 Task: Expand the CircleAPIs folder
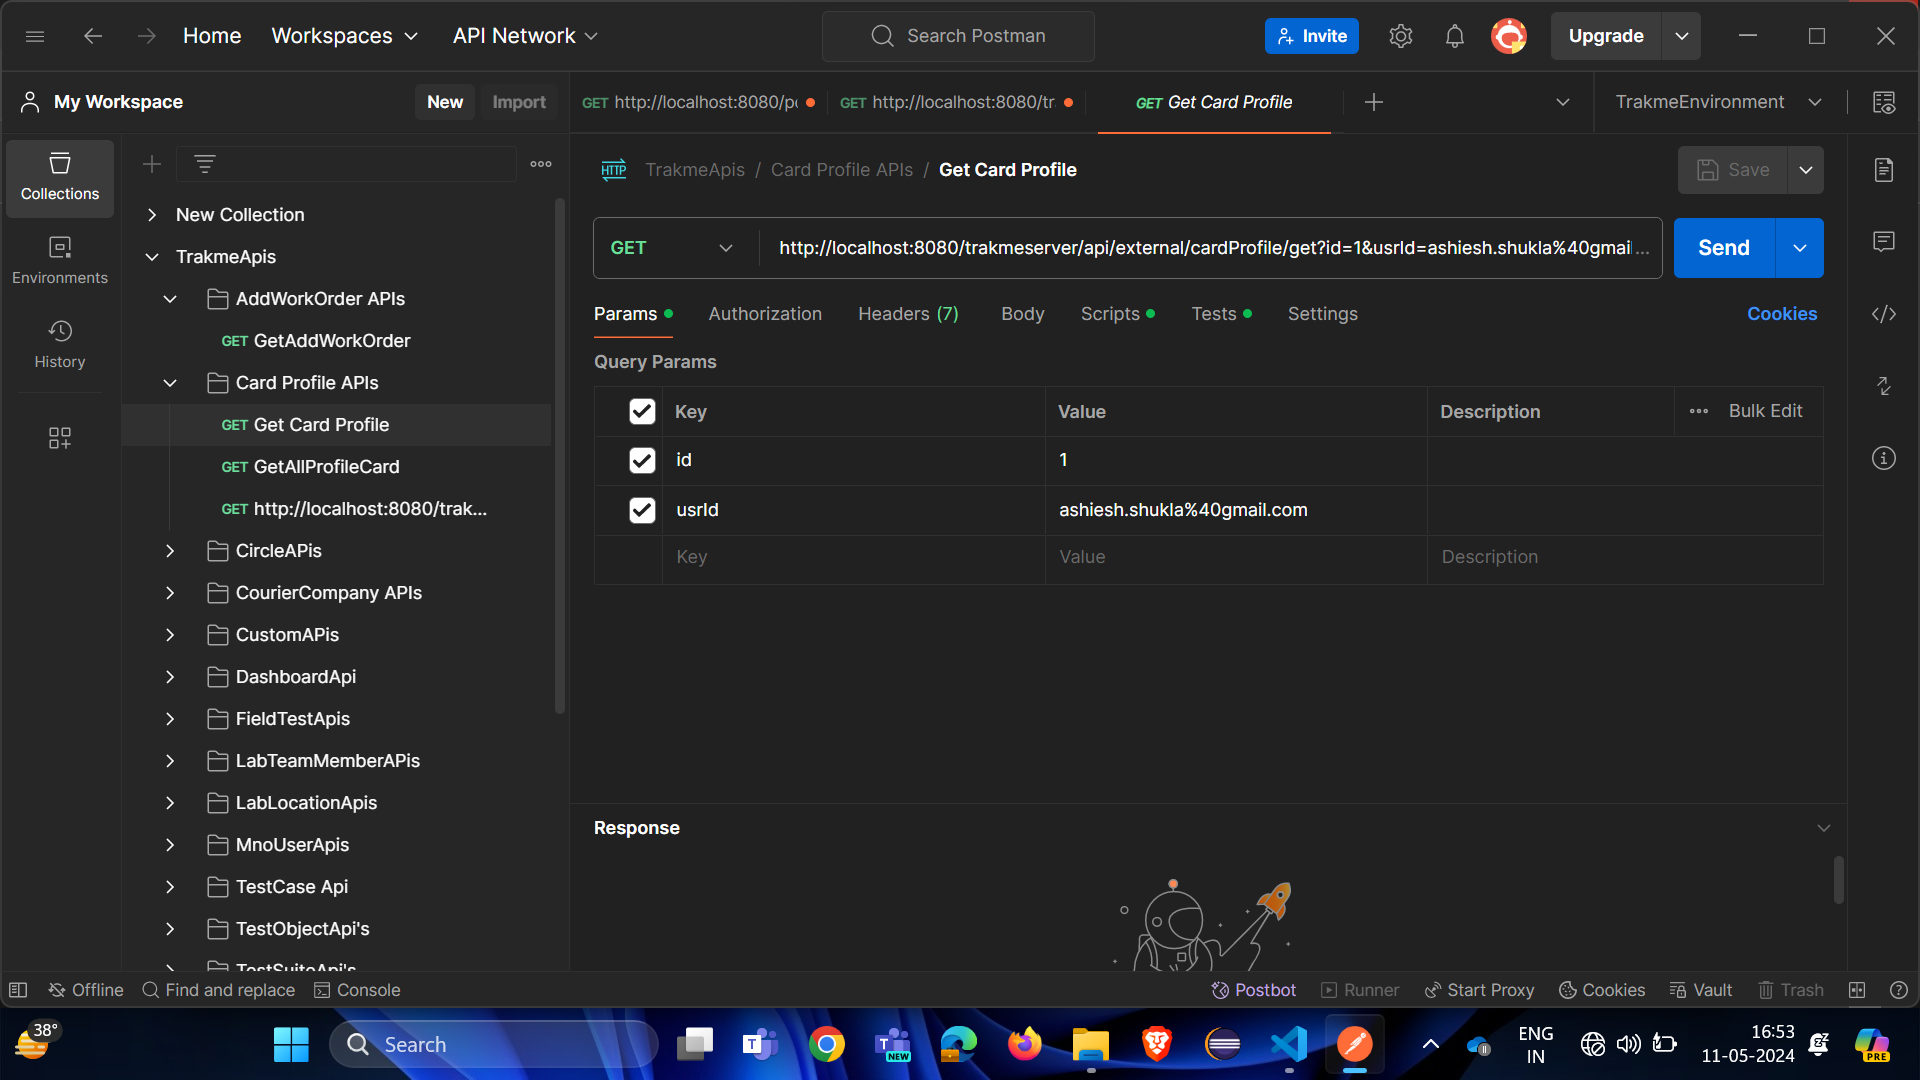tap(170, 551)
